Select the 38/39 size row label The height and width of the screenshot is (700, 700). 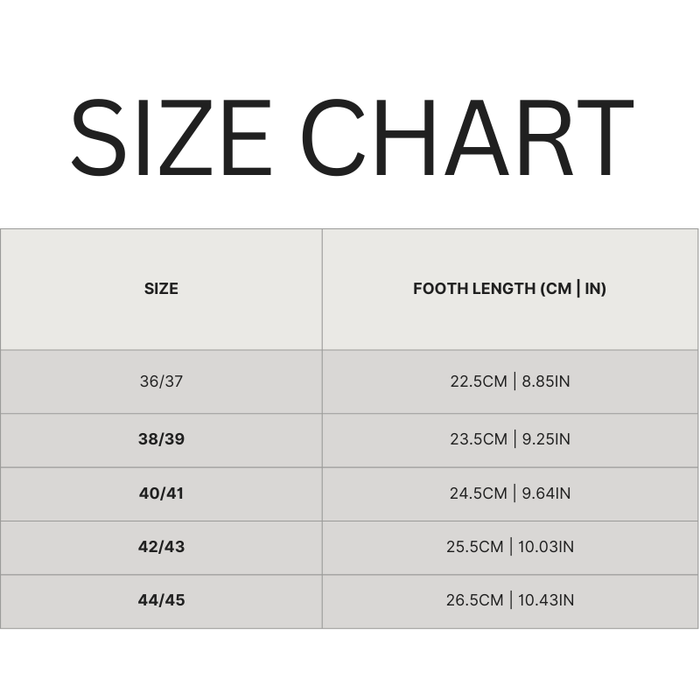click(x=161, y=439)
